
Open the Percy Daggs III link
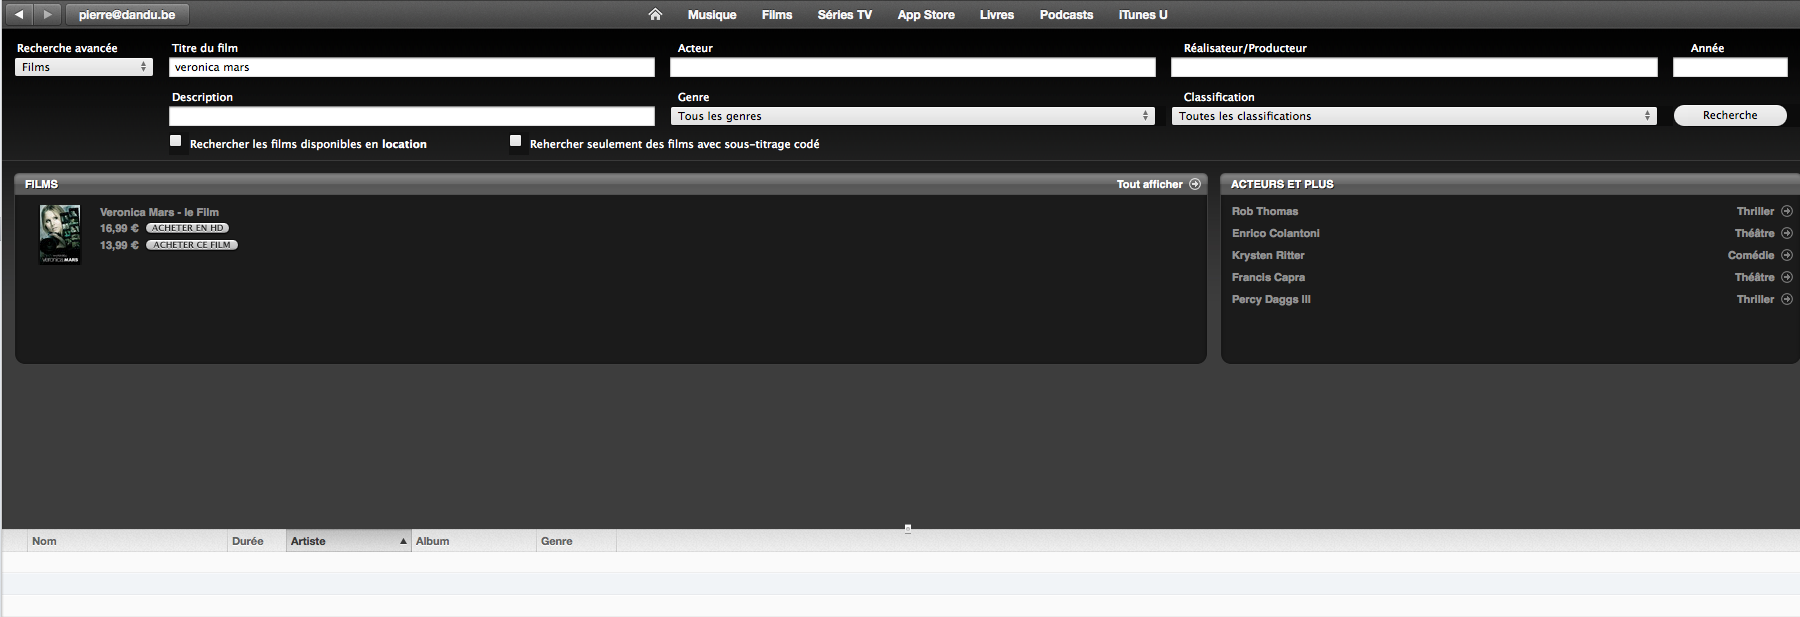pyautogui.click(x=1271, y=299)
